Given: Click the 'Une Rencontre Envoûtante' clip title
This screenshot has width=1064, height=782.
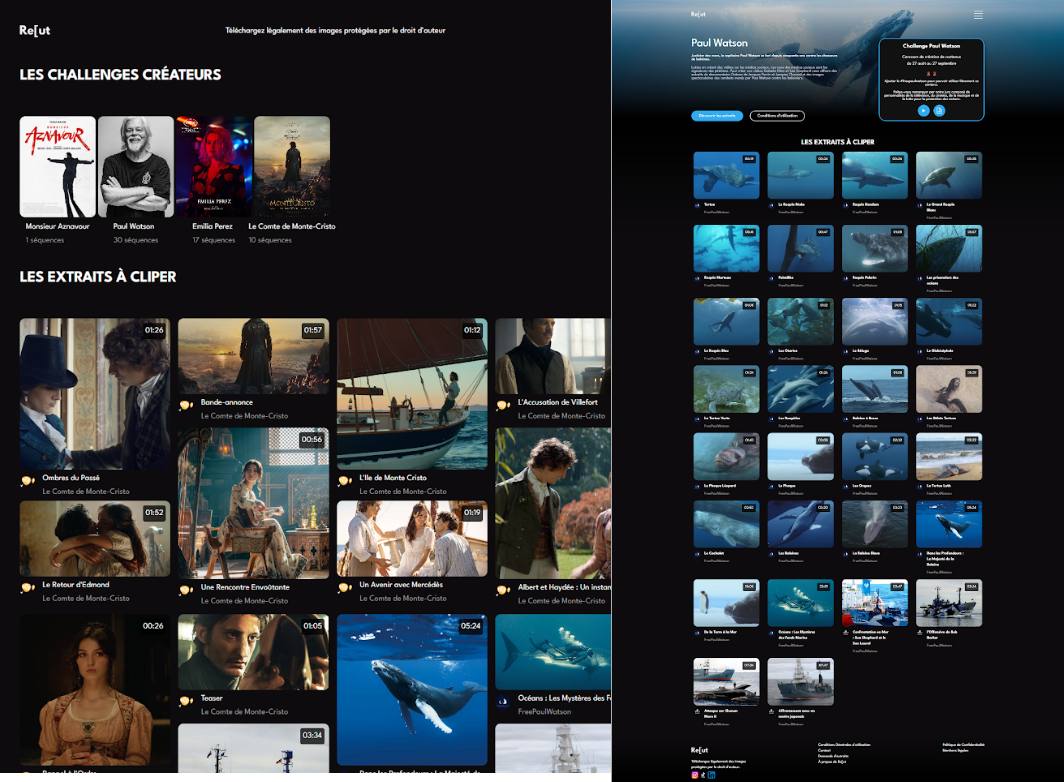Looking at the screenshot, I should click(x=245, y=587).
